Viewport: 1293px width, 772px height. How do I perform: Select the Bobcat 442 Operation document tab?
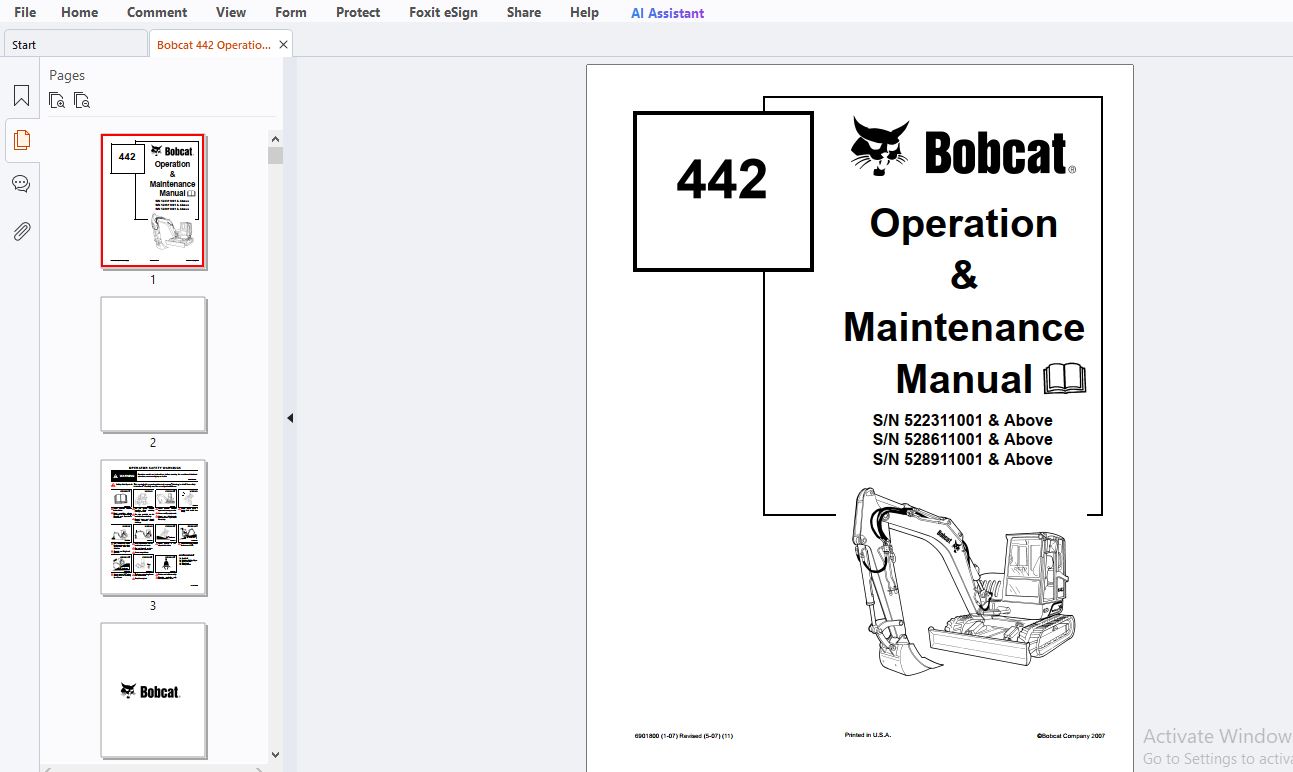[213, 45]
